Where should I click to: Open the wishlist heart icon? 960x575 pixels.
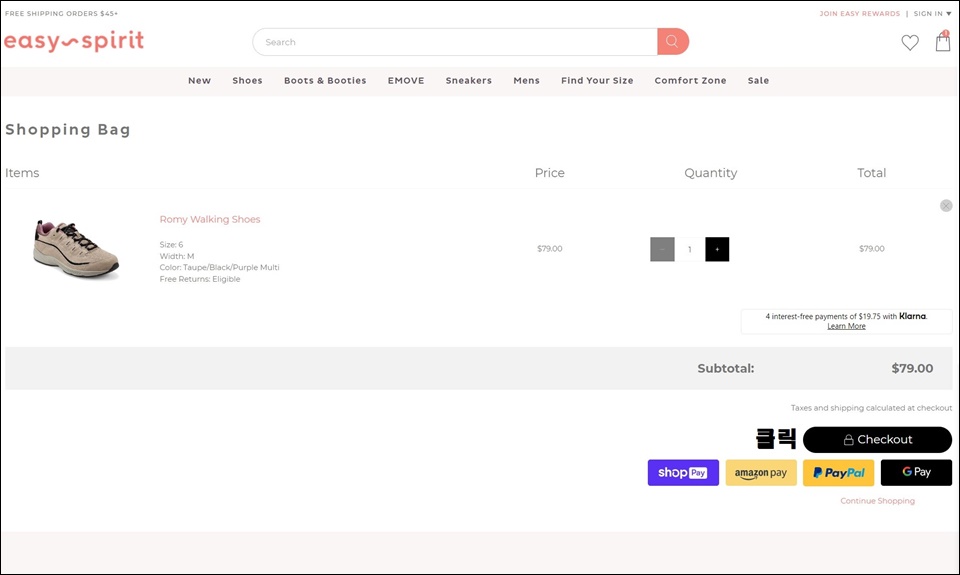(x=910, y=42)
